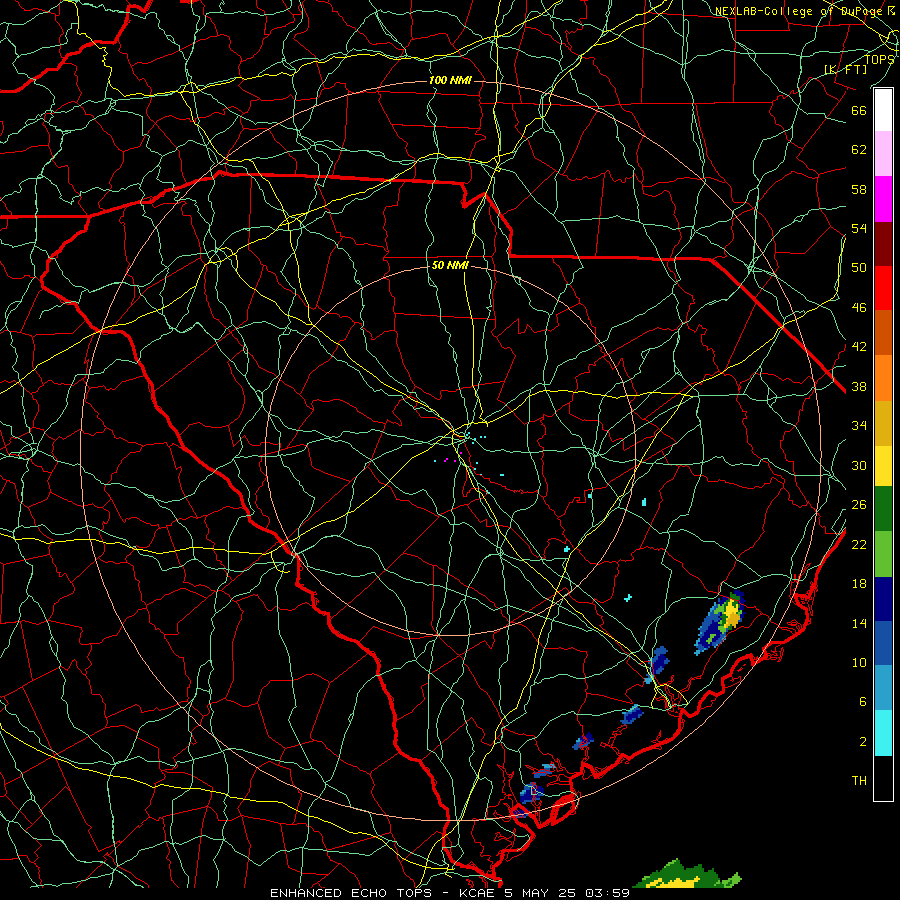Click the green echo area at the bottom edge
Screen dimensions: 900x900
pyautogui.click(x=687, y=875)
